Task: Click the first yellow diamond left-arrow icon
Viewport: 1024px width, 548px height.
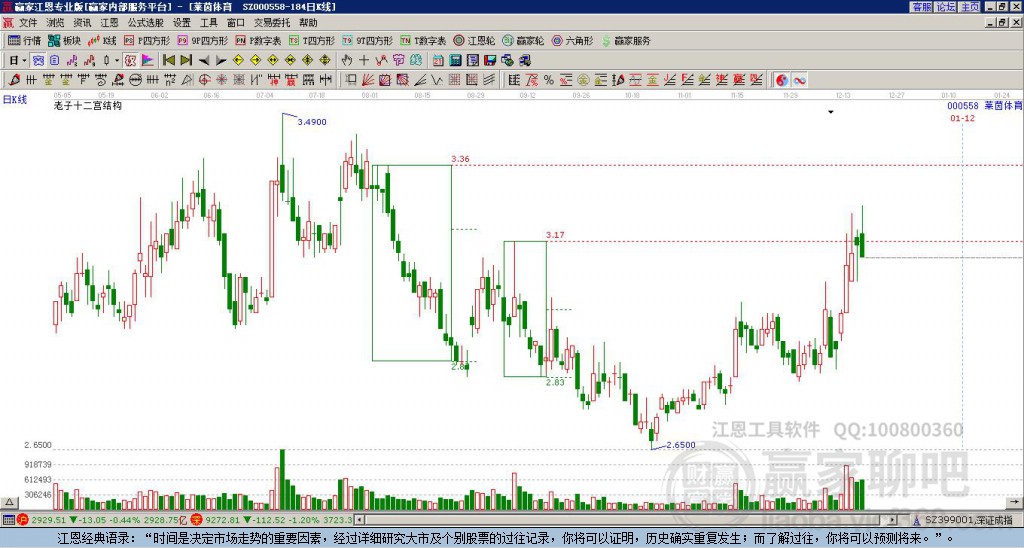Action: pos(238,61)
